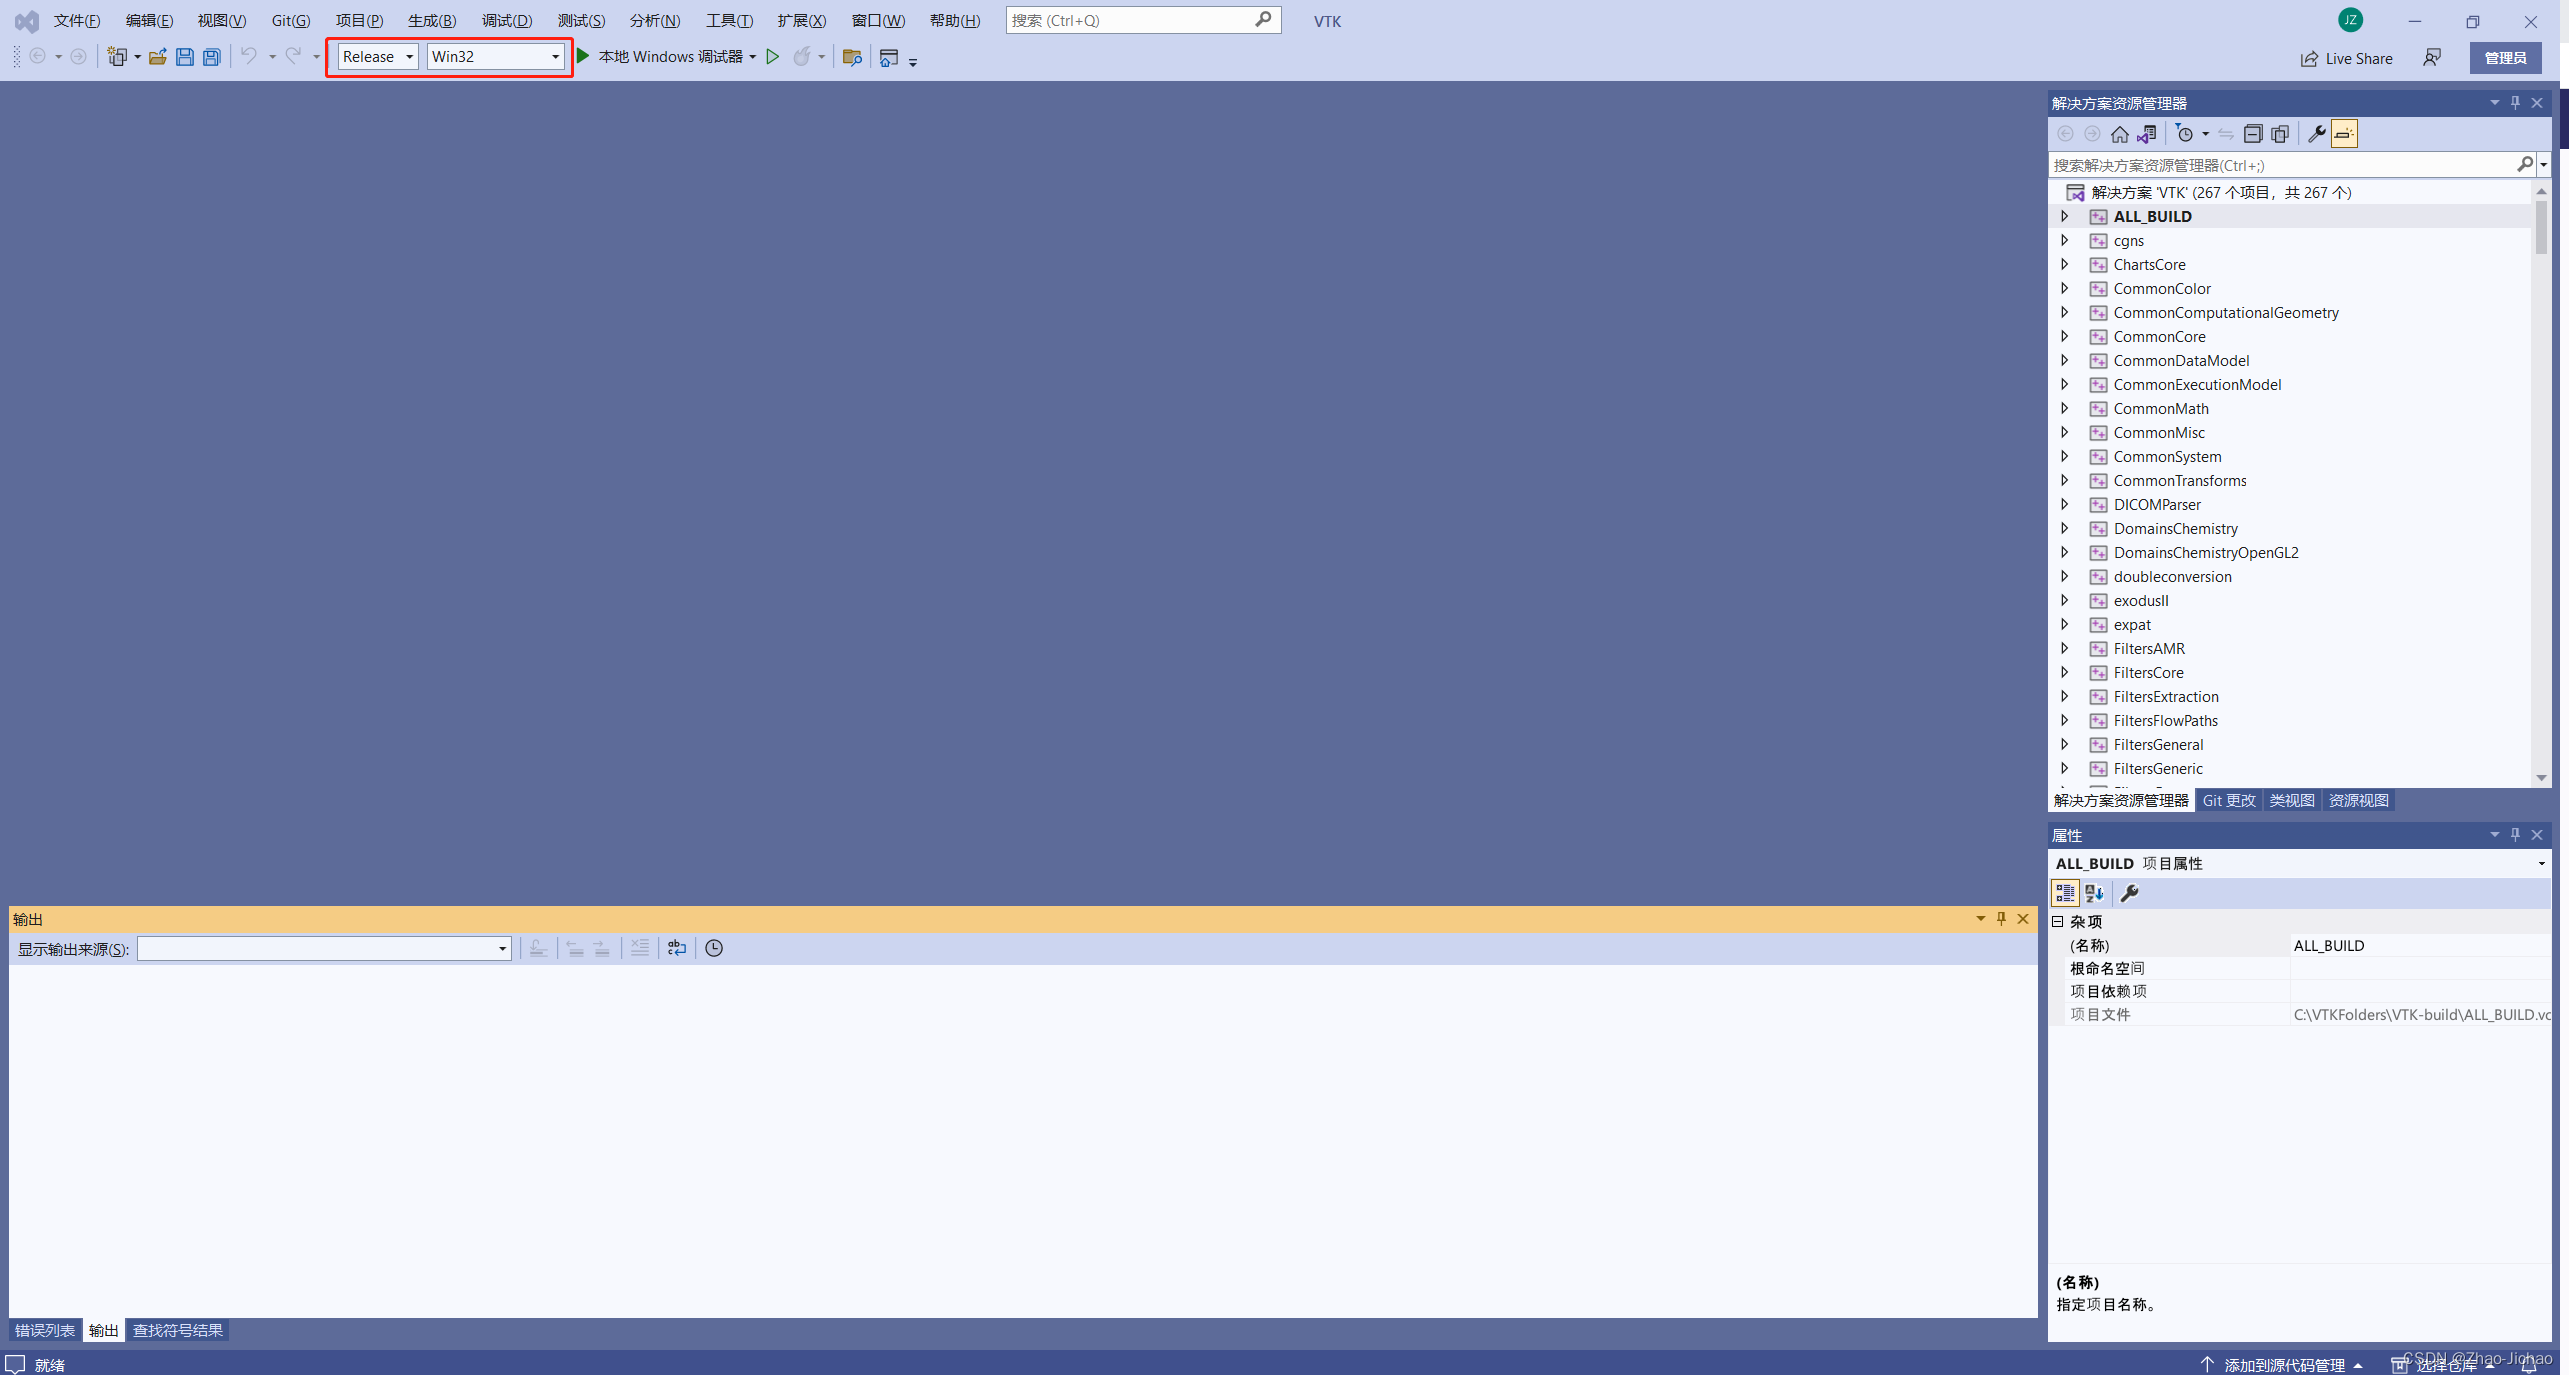This screenshot has width=2569, height=1375.
Task: Click the browser window icon in toolbar
Action: click(x=889, y=57)
